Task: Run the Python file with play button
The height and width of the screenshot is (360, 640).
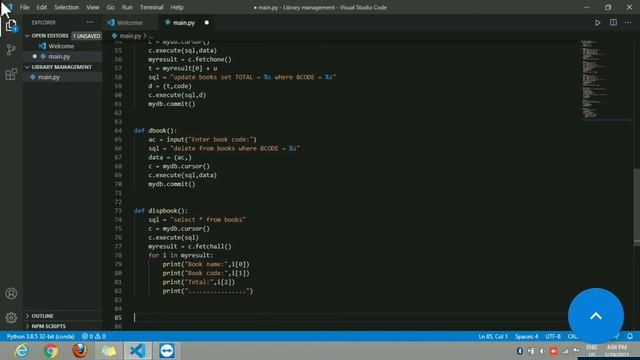Action: [x=597, y=23]
